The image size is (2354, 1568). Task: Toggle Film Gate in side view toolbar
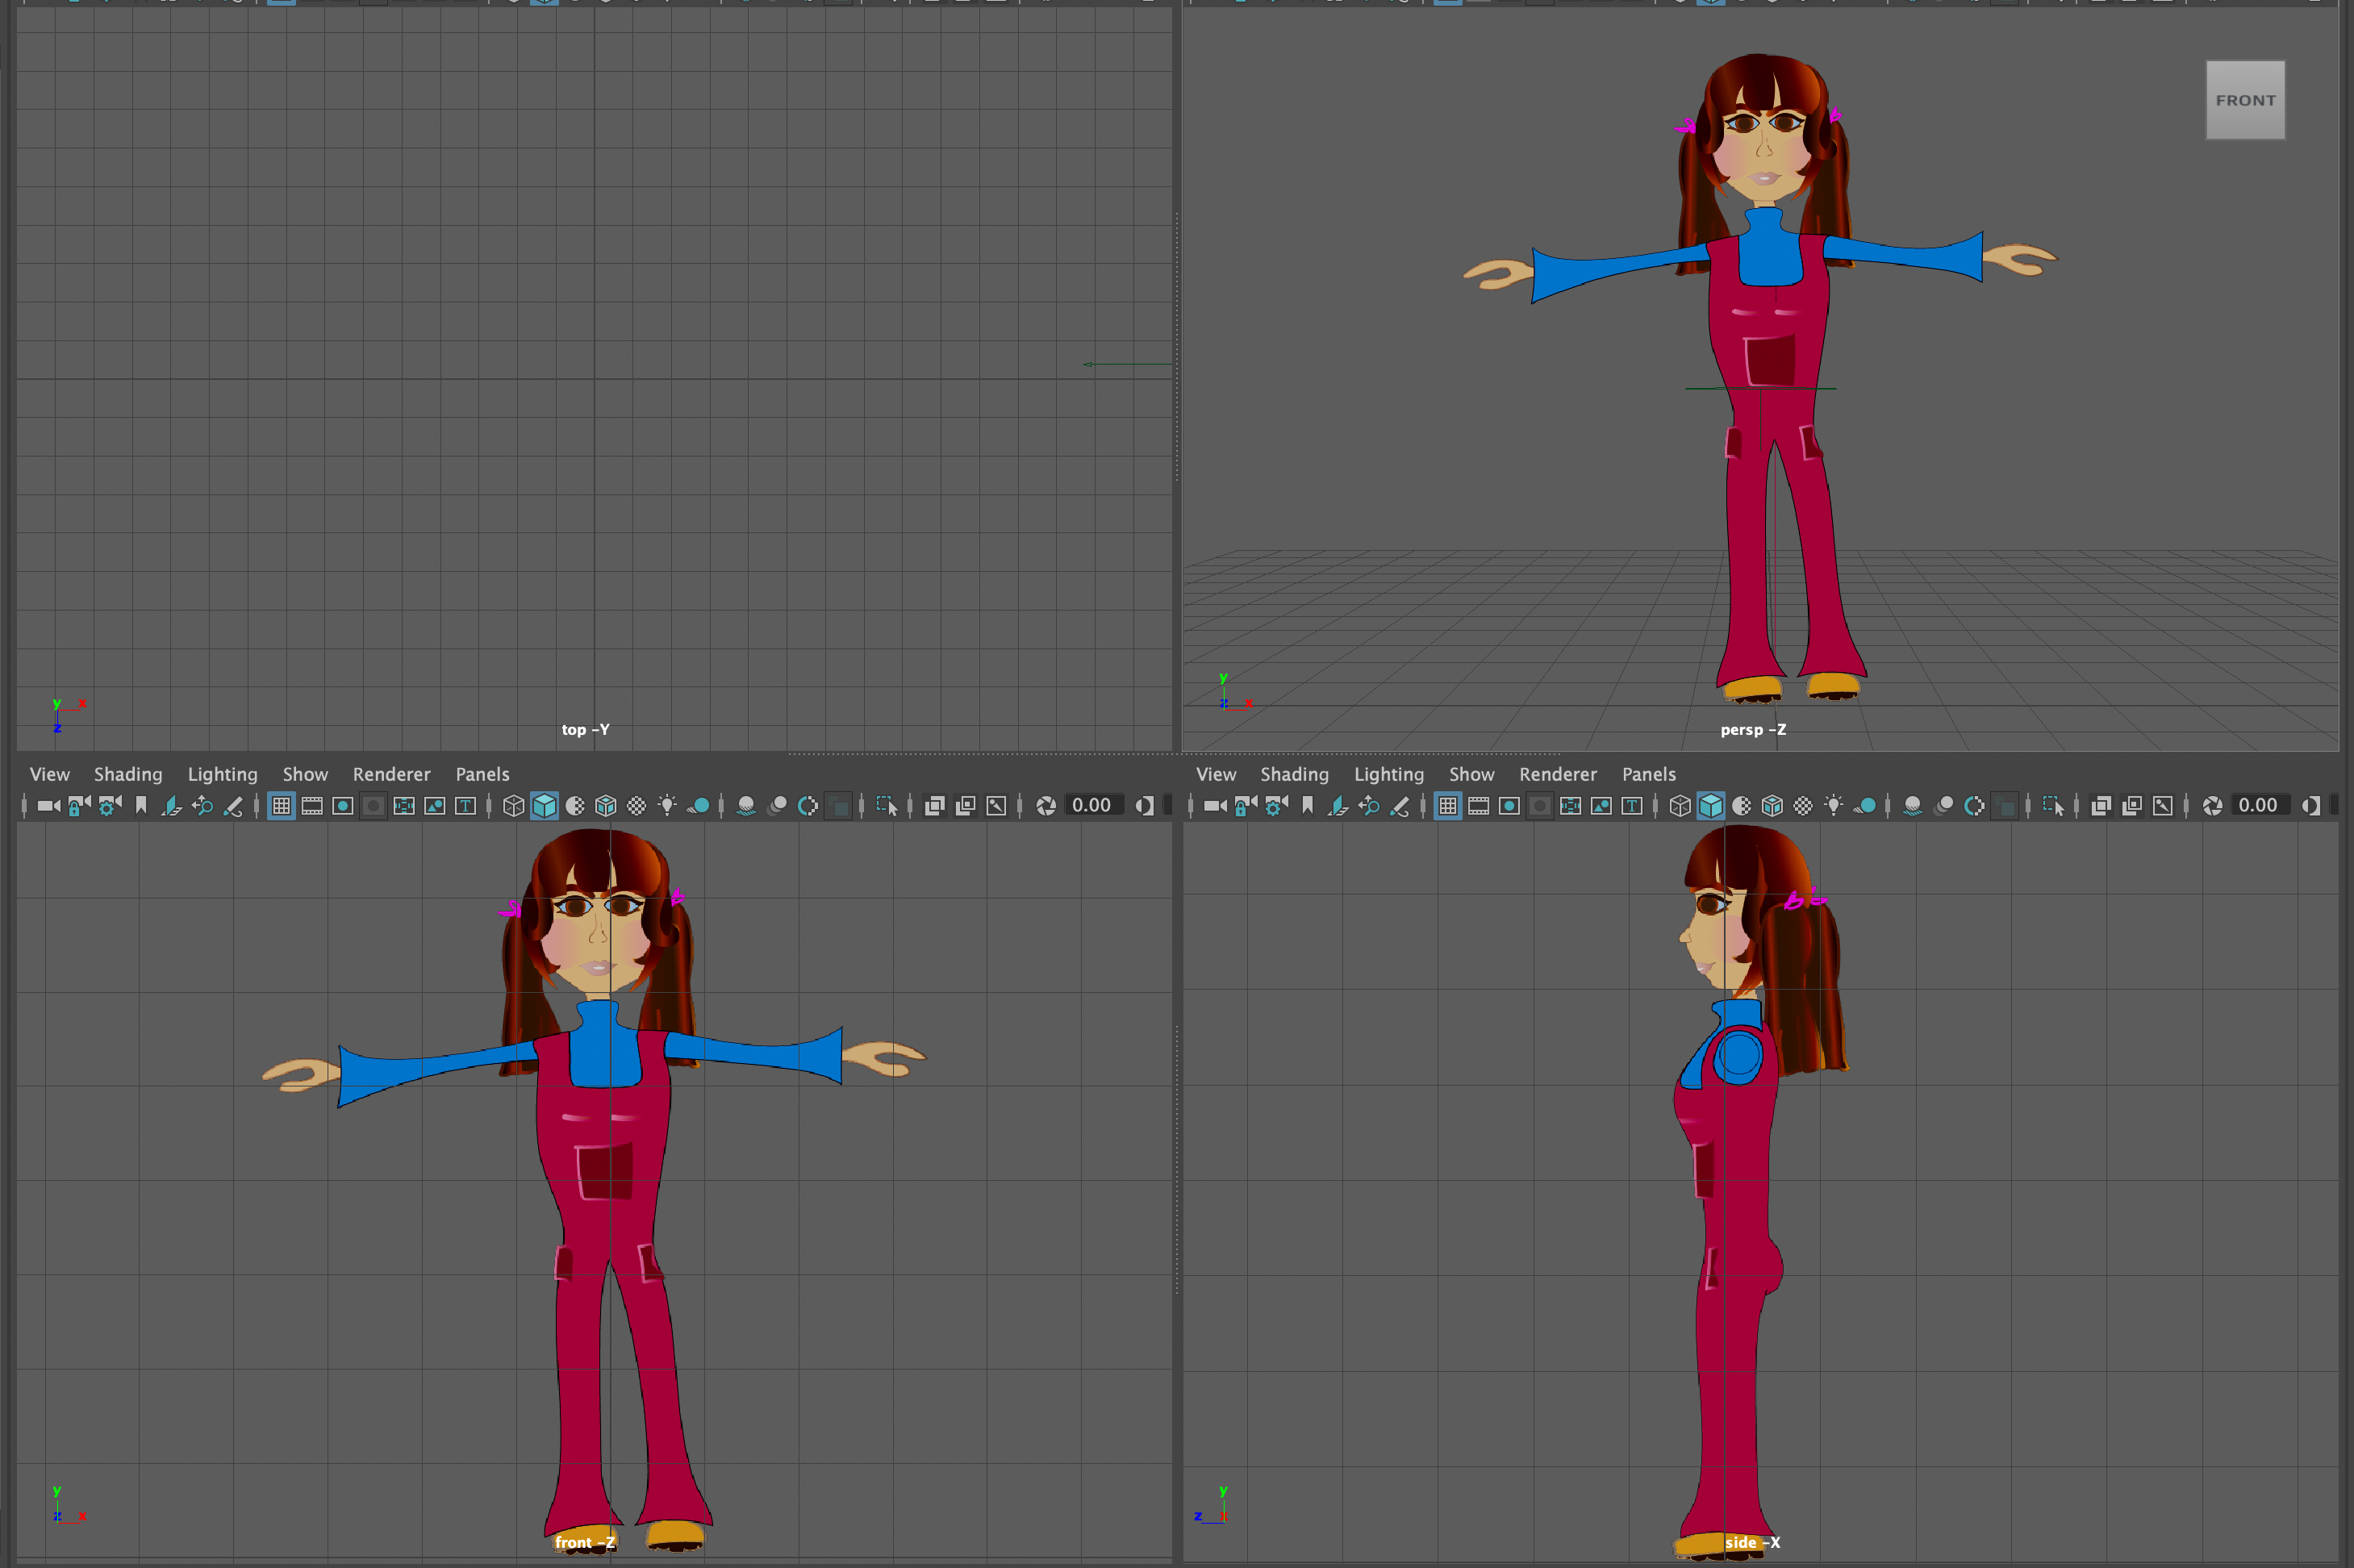[1479, 806]
